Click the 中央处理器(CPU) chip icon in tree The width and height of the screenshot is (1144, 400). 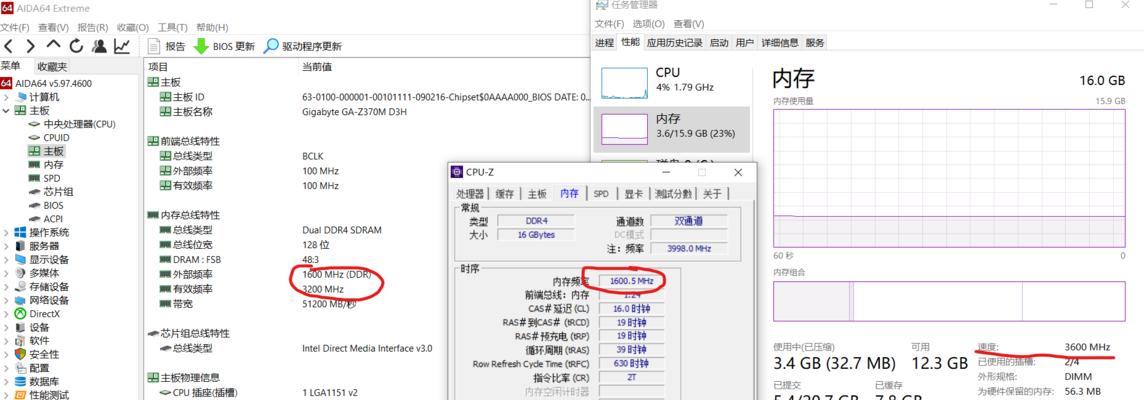(x=34, y=124)
